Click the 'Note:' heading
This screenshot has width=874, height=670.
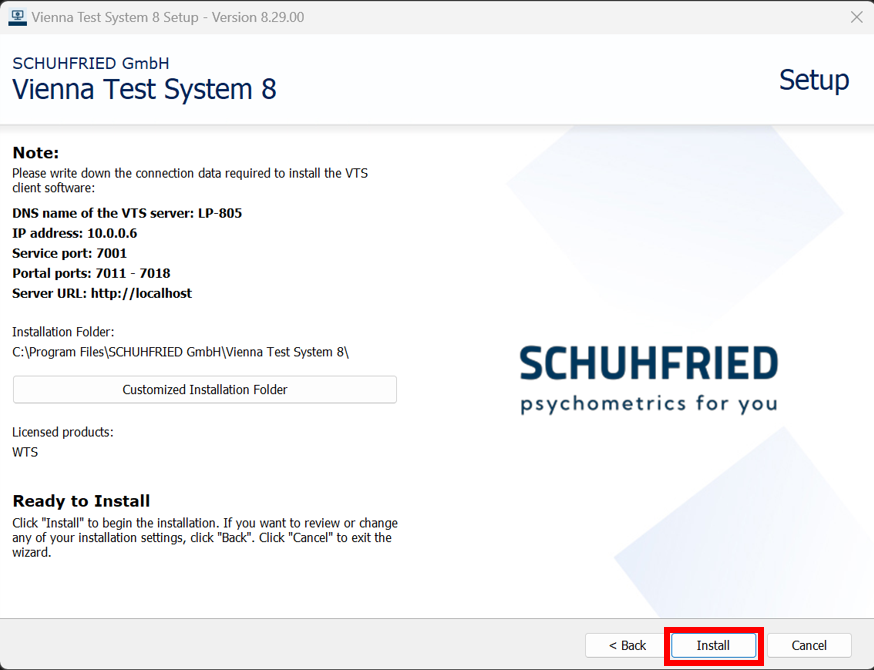(36, 153)
